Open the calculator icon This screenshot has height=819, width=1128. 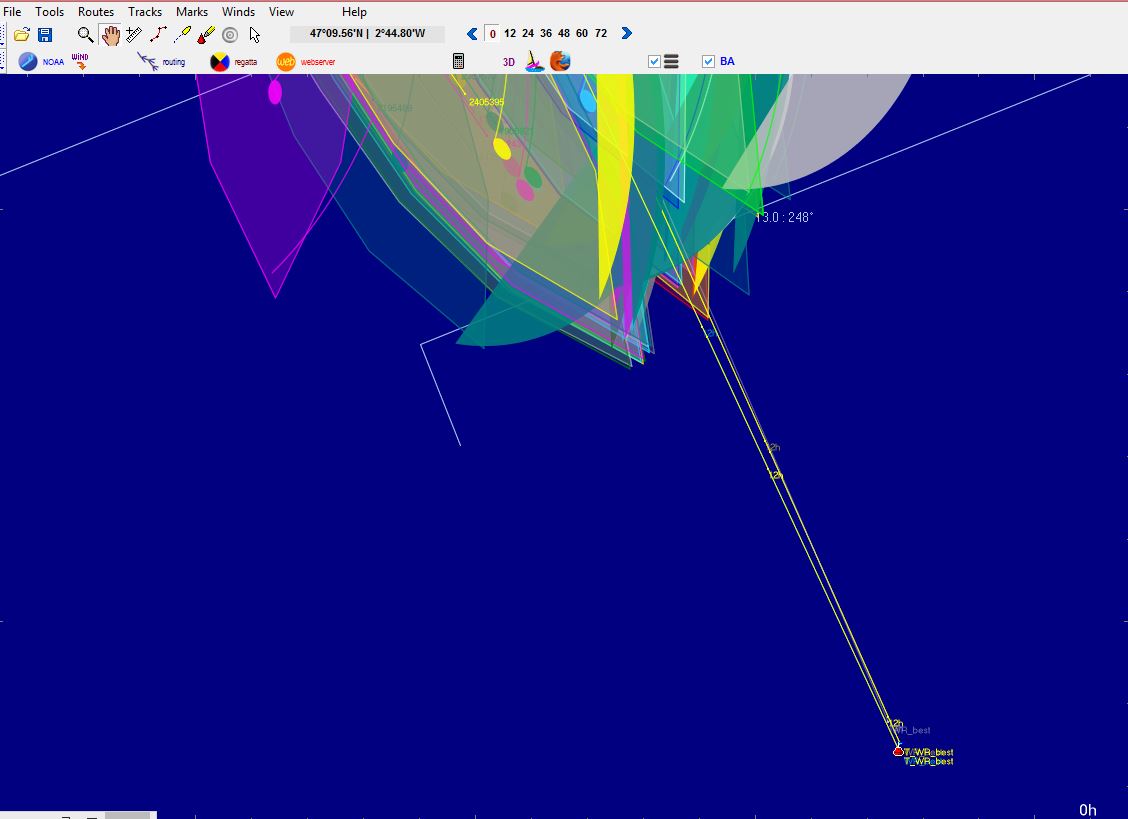tap(458, 61)
